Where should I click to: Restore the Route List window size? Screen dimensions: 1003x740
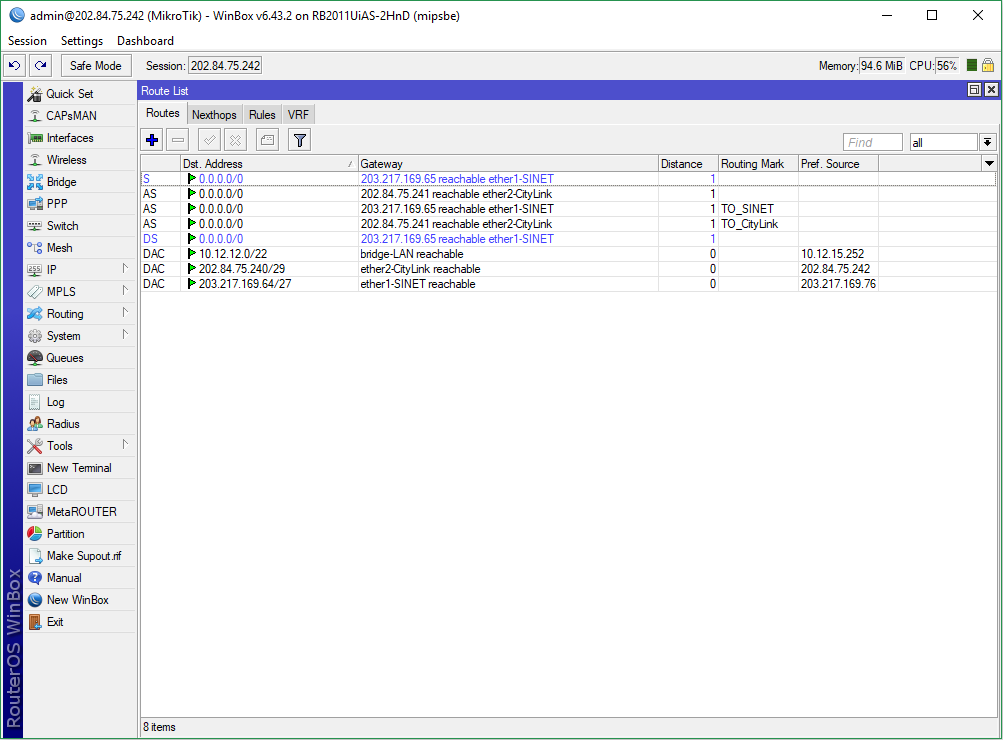(x=974, y=90)
